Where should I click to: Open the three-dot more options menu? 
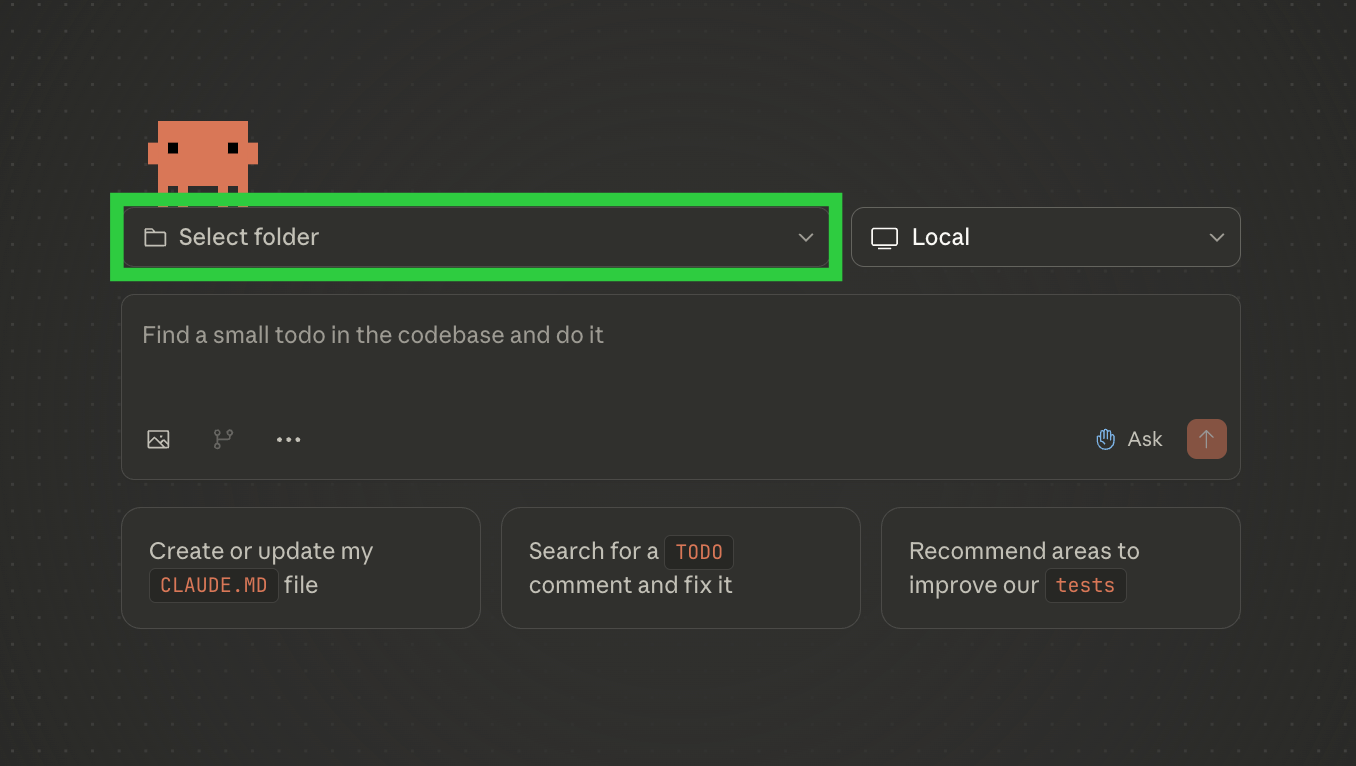(289, 439)
